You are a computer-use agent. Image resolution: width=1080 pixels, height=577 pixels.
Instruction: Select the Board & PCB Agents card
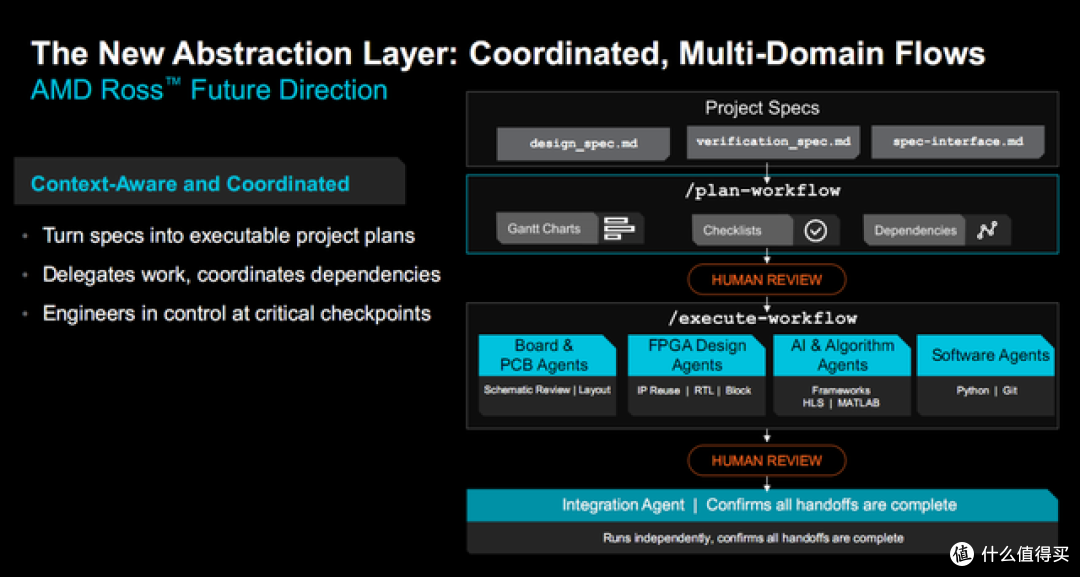coord(548,375)
